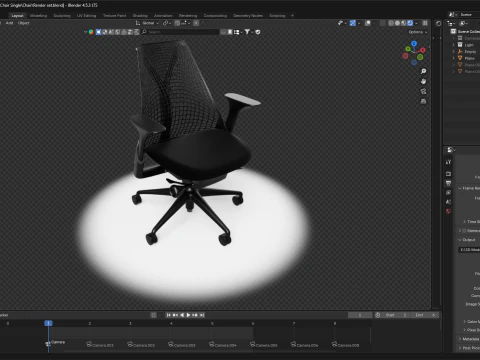This screenshot has width=480, height=360.
Task: Switch to wireframe viewport shading
Action: [x=391, y=23]
